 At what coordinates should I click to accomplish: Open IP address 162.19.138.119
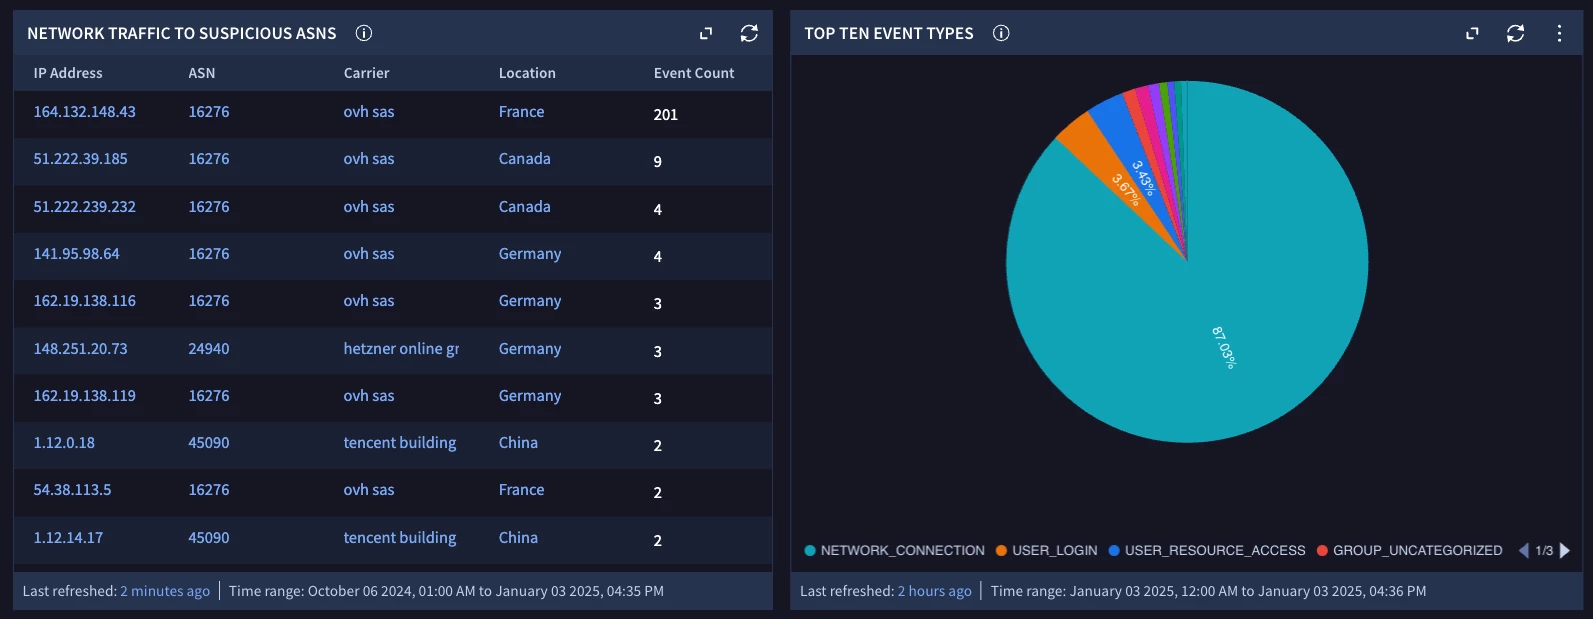tap(85, 396)
